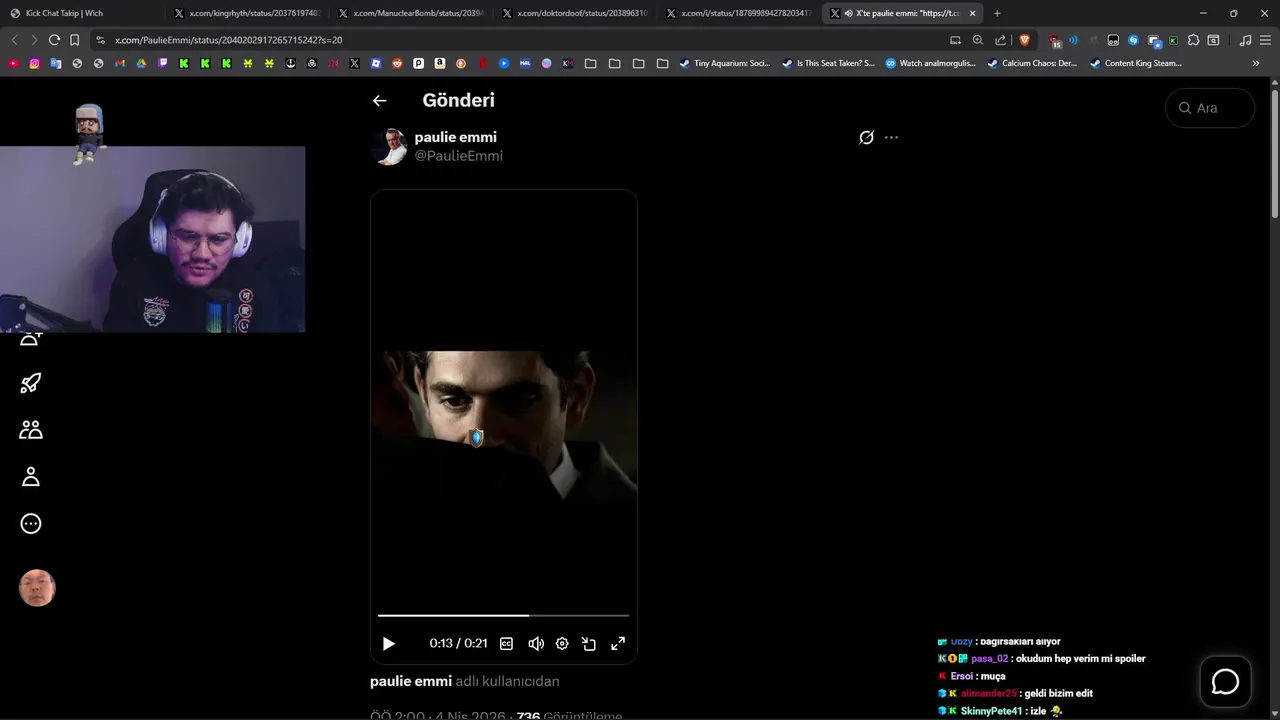1280x720 pixels.
Task: Select chat message from pasa_02
Action: tap(1041, 659)
